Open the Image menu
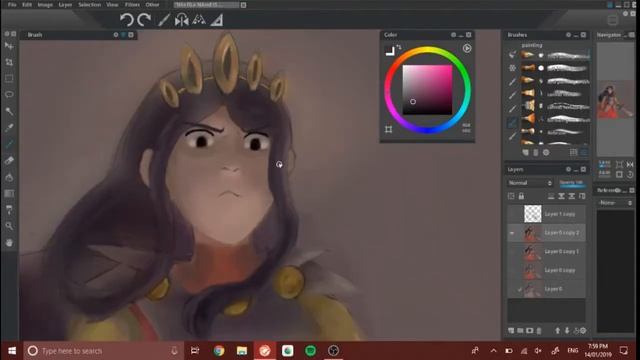Viewport: 640px width, 360px height. click(x=45, y=4)
